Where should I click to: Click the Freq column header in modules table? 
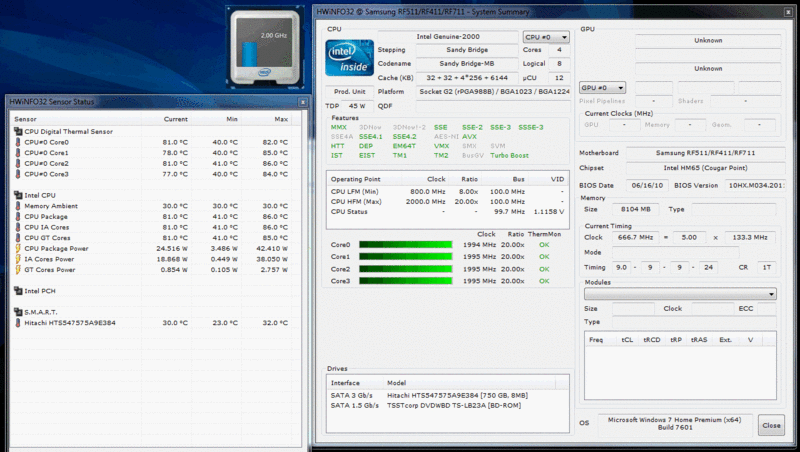[x=596, y=340]
